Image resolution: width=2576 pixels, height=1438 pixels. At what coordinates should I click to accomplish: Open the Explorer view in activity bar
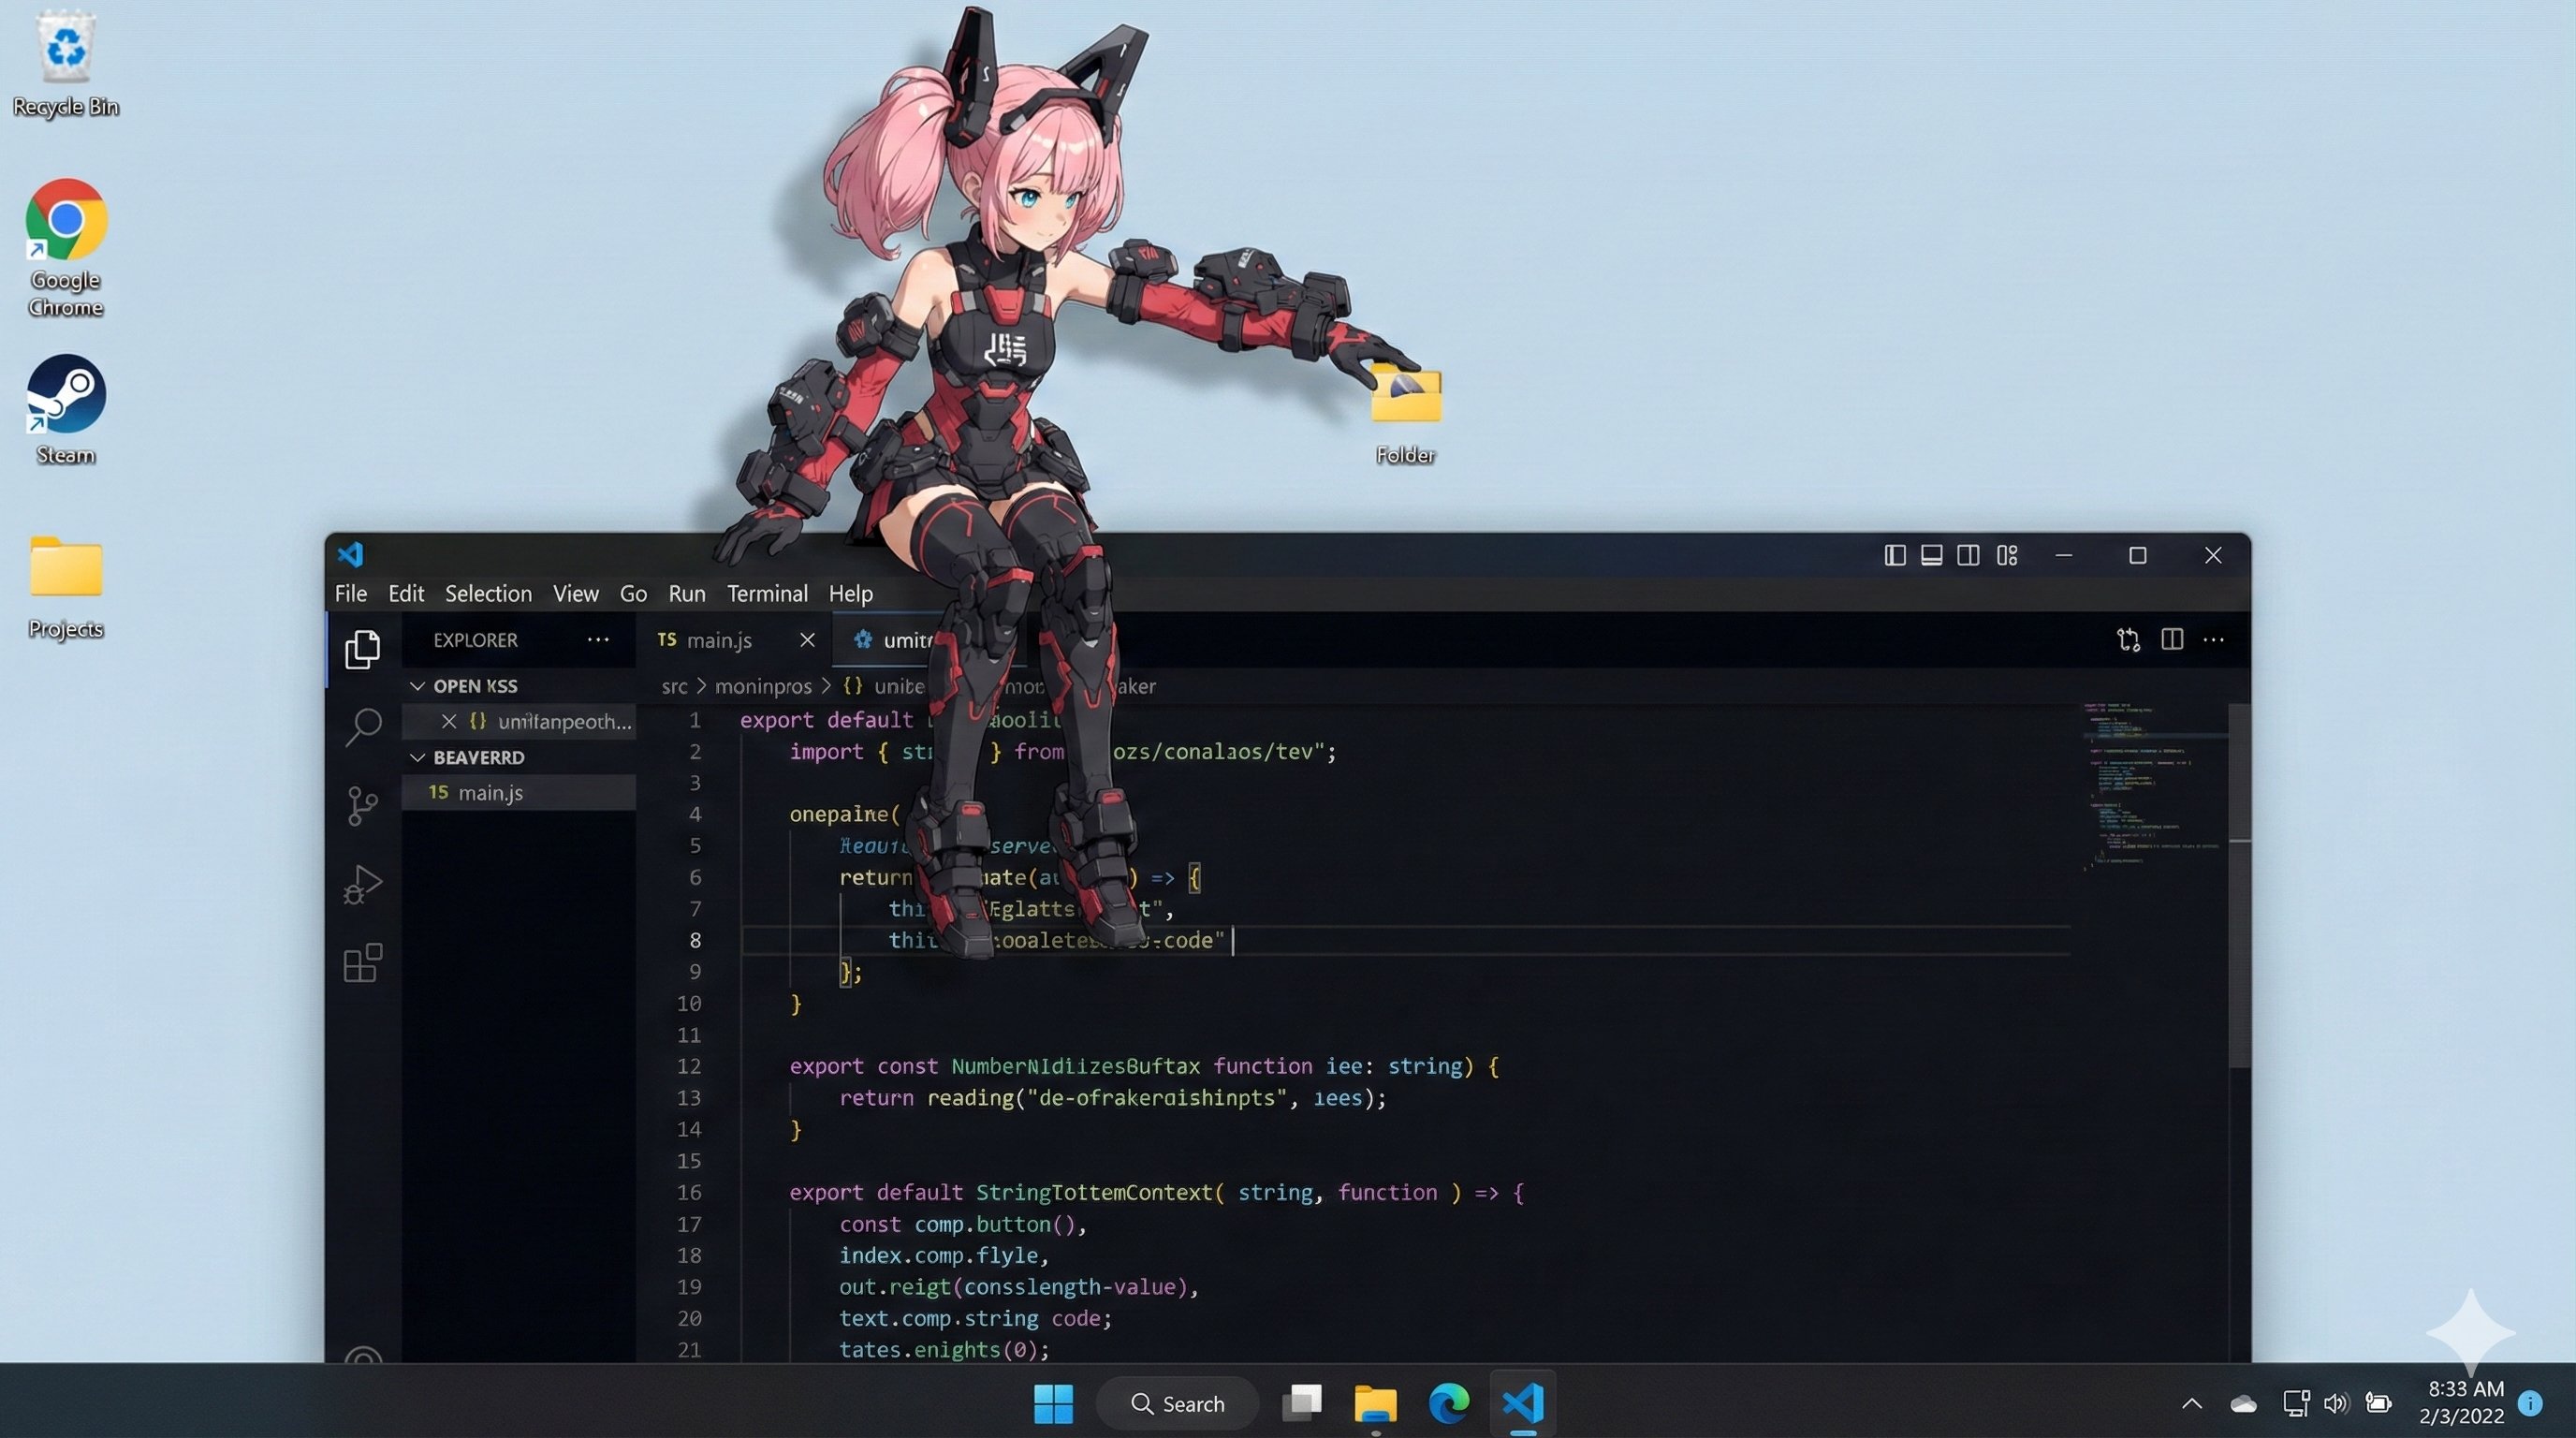(362, 649)
